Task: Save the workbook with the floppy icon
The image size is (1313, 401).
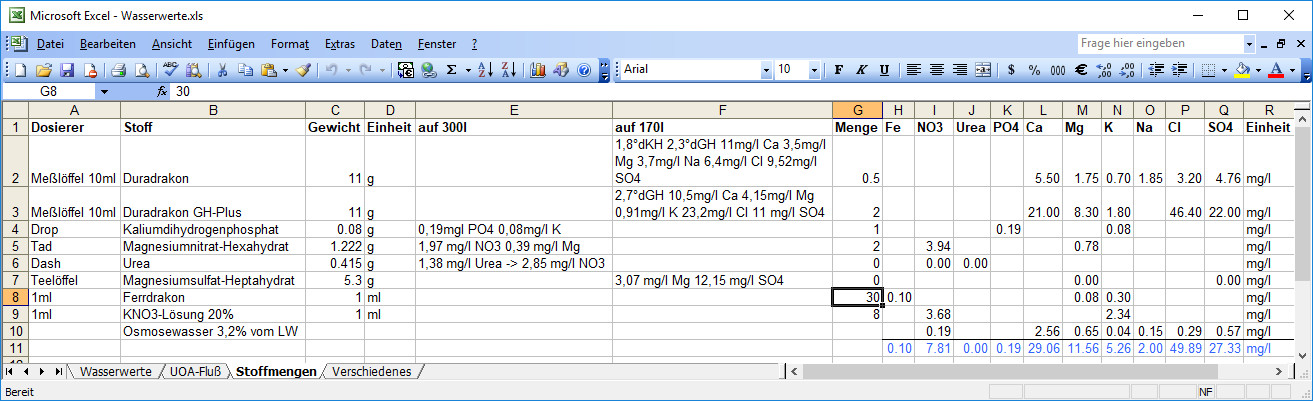Action: pyautogui.click(x=67, y=70)
